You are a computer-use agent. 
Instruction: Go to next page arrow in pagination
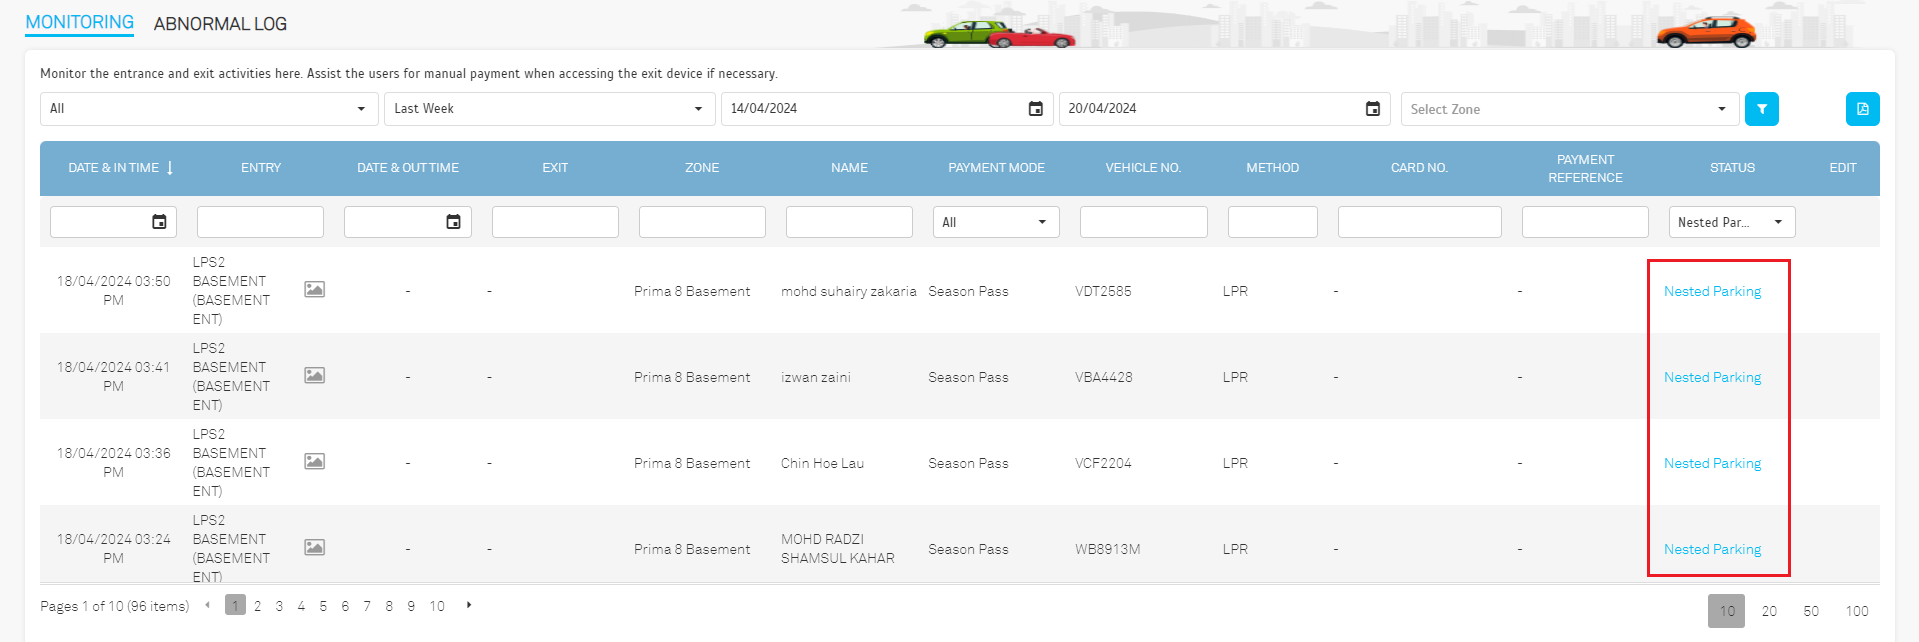(469, 605)
